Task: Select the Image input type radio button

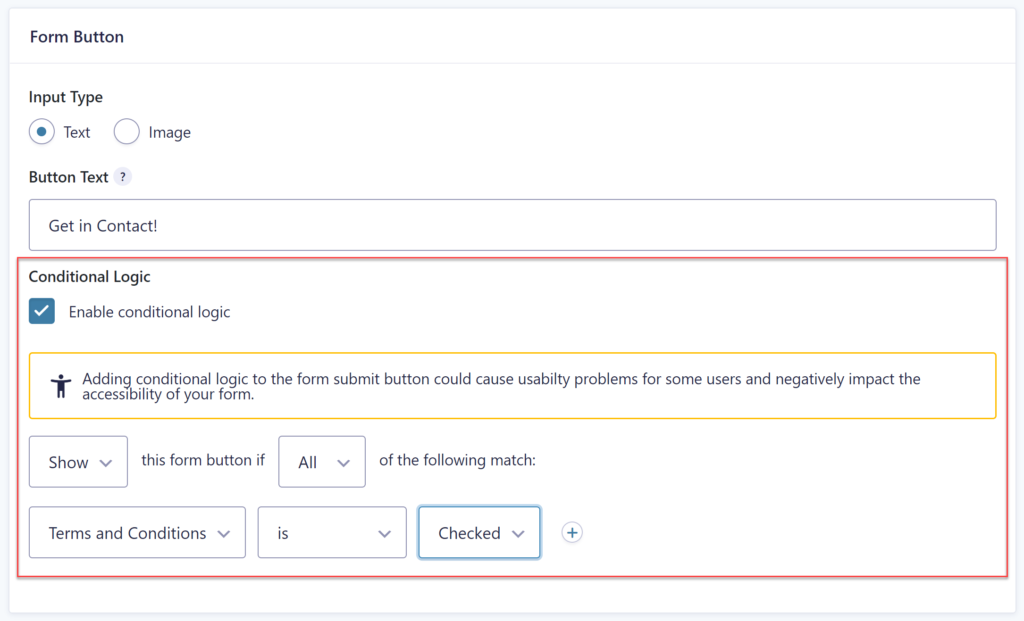Action: (x=126, y=131)
